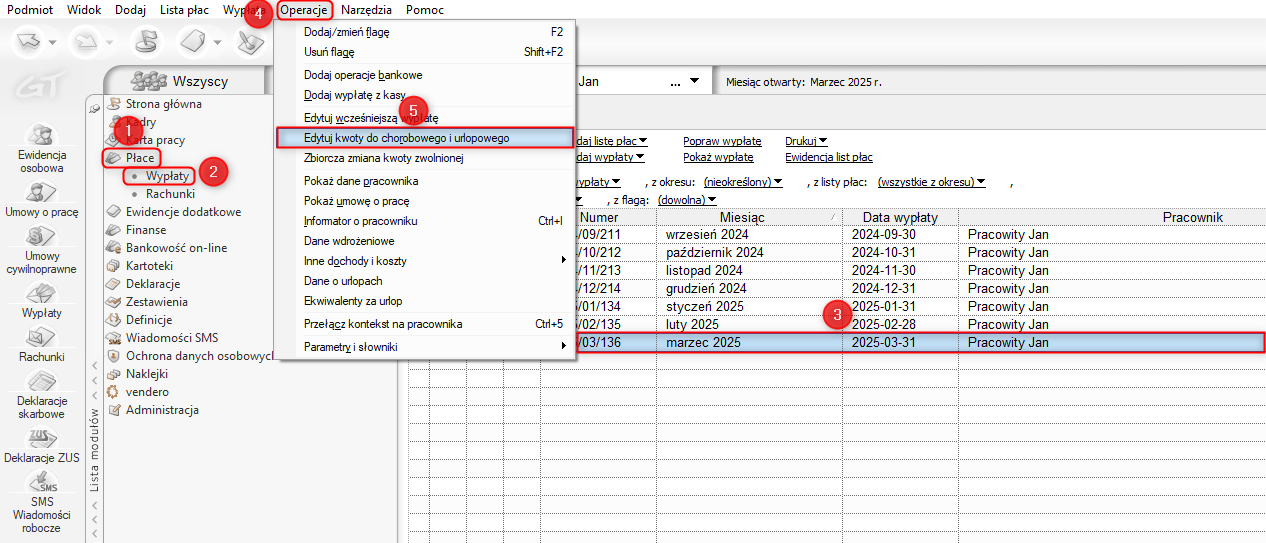Image resolution: width=1266 pixels, height=543 pixels.
Task: Click the flag toolbar icon
Action: (x=146, y=42)
